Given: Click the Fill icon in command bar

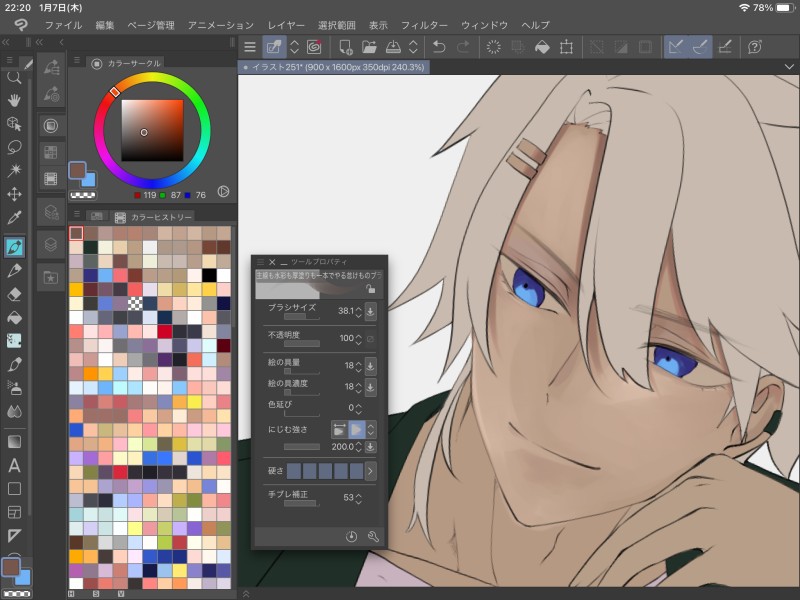Looking at the screenshot, I should pos(542,47).
